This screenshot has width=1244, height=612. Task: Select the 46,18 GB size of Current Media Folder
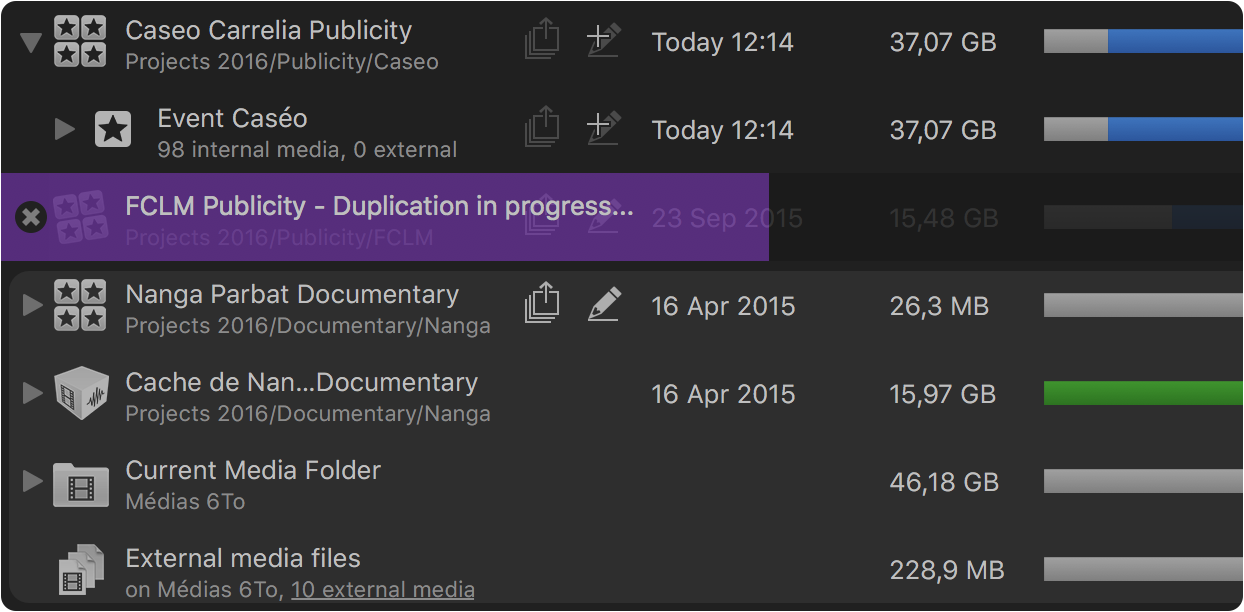click(x=944, y=482)
